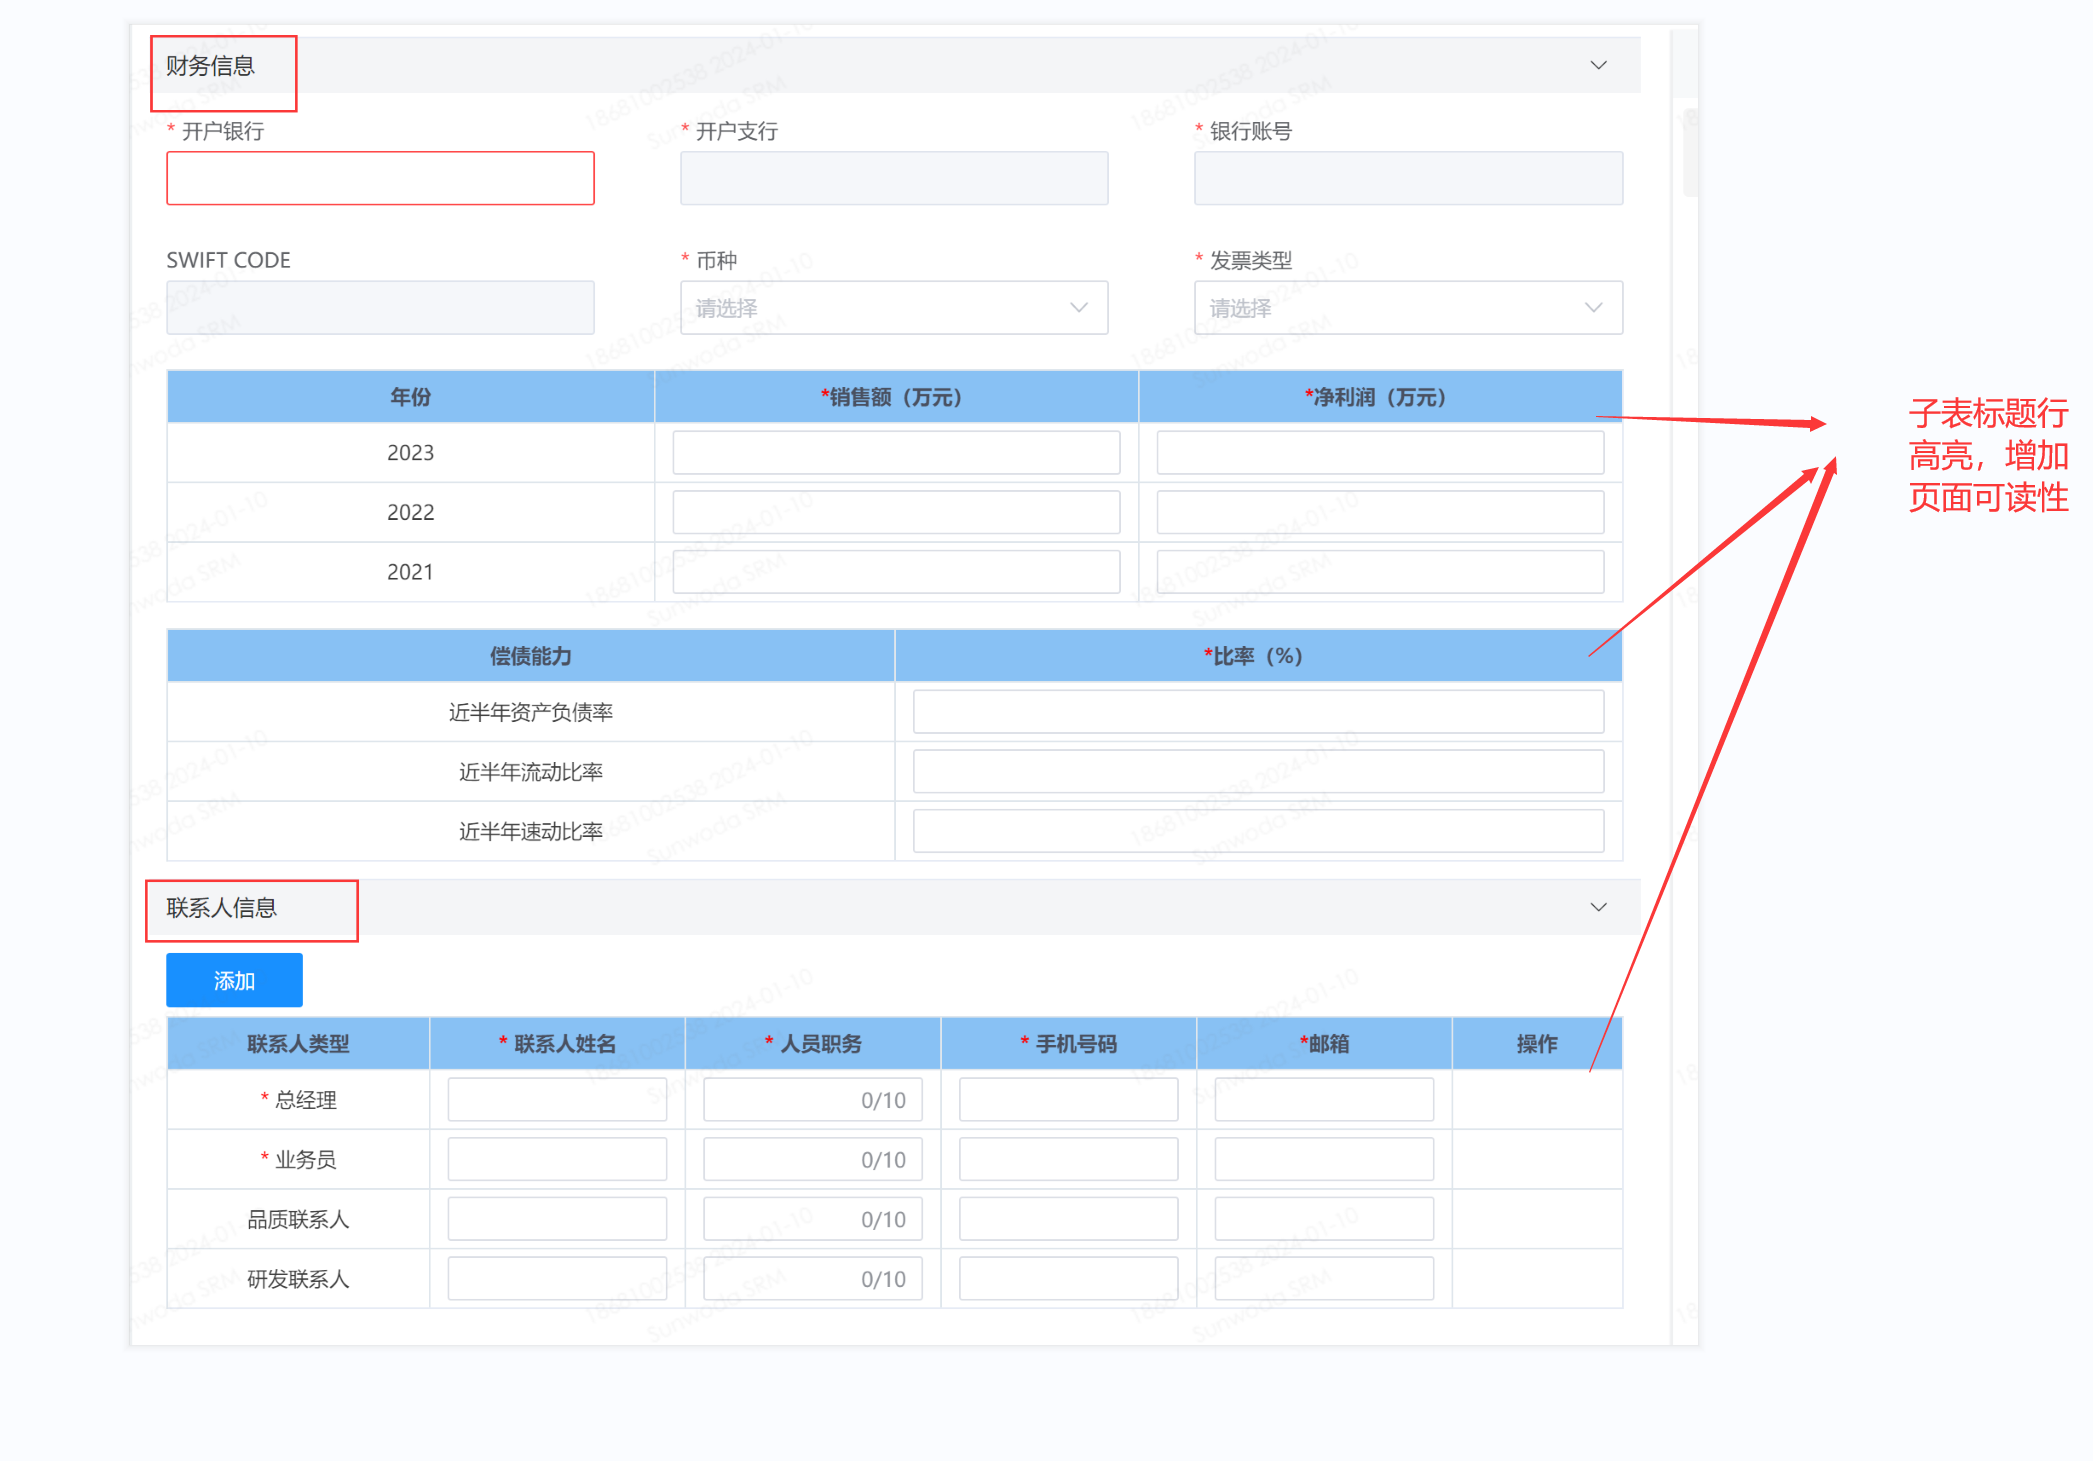Click 总经理 联系人姓名 input
This screenshot has width=2093, height=1461.
[x=556, y=1100]
